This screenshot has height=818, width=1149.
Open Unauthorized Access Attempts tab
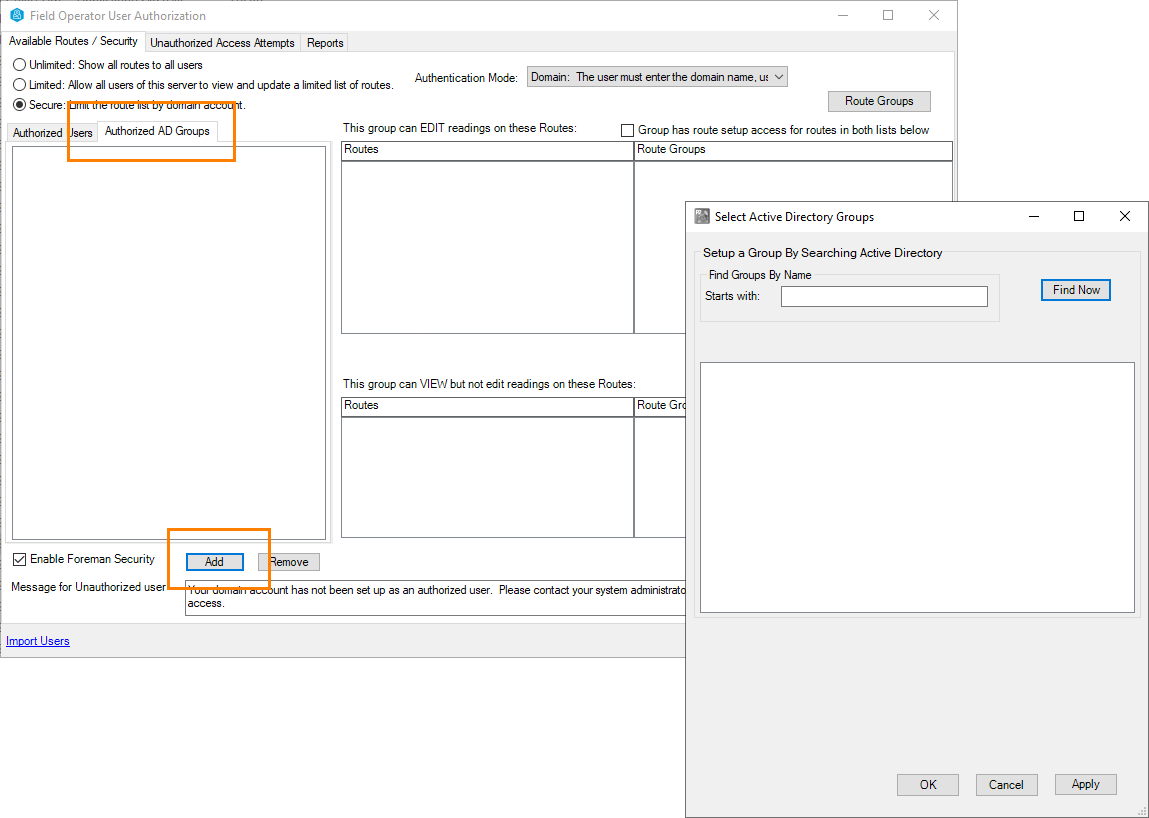point(222,43)
